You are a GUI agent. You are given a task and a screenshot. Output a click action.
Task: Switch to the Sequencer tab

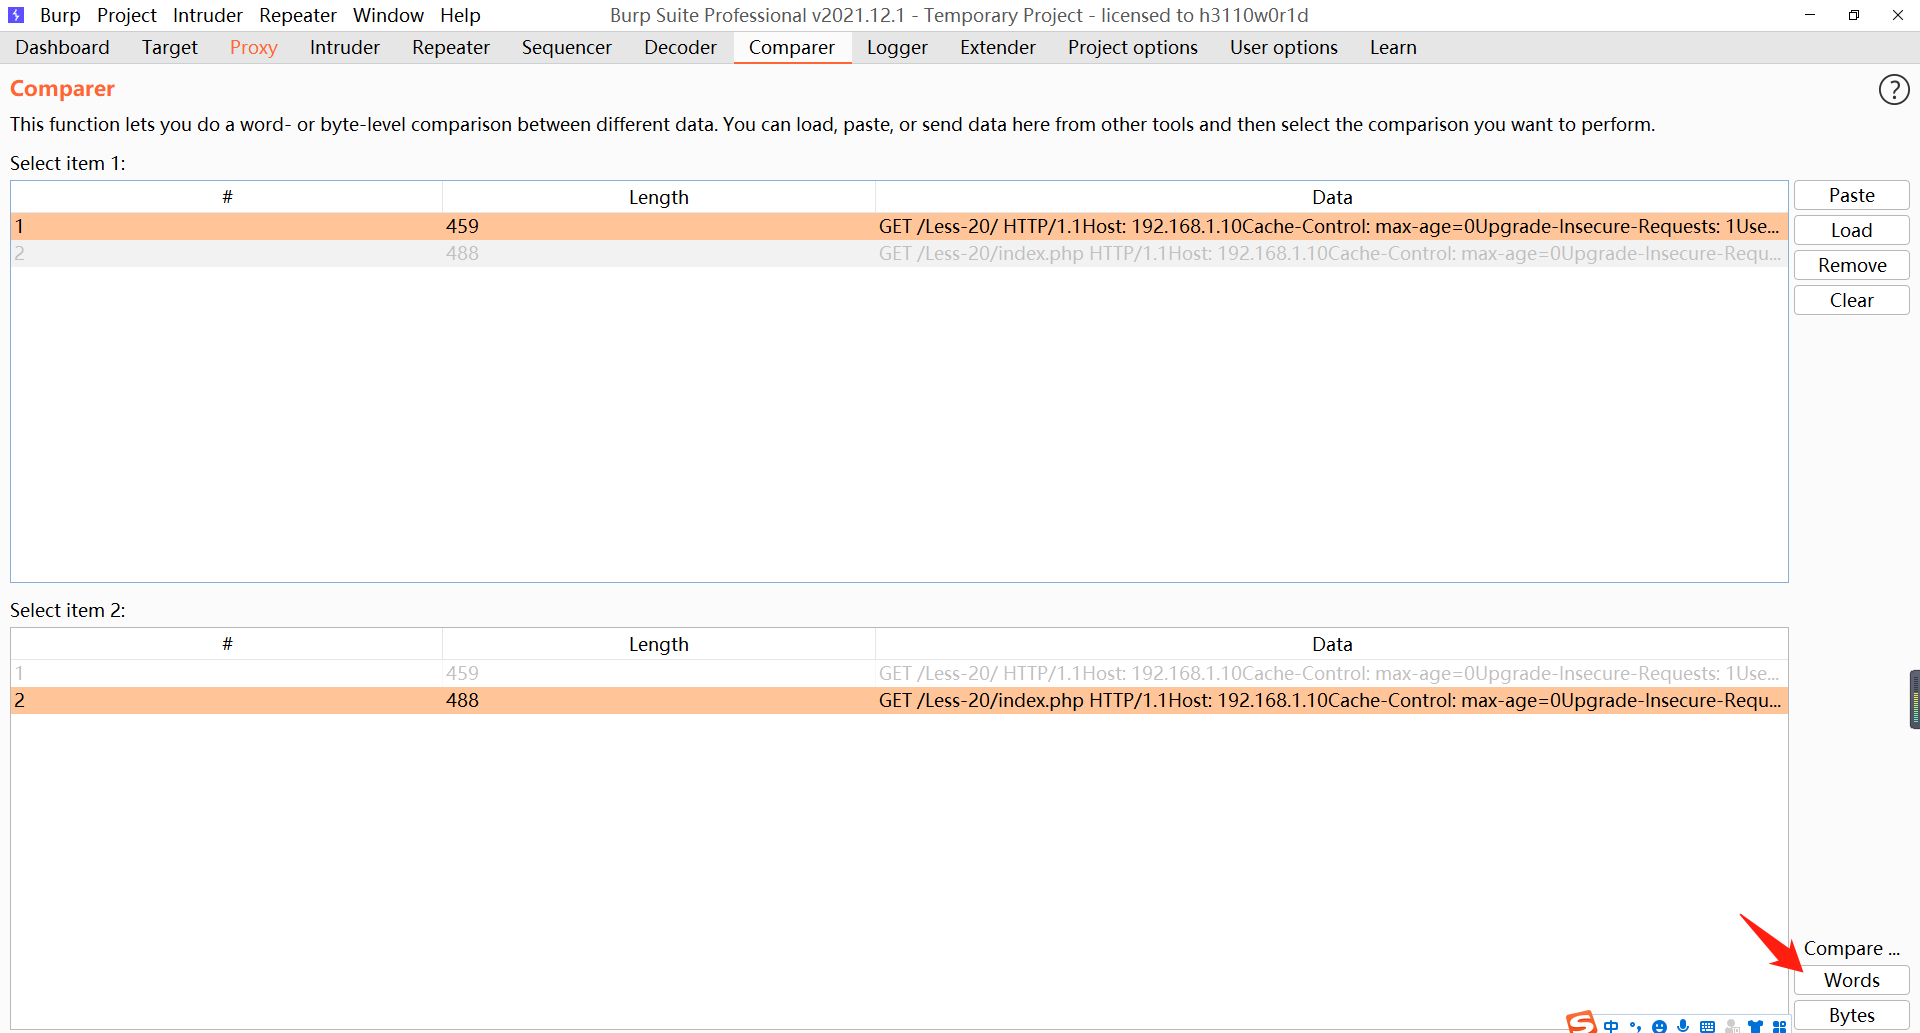click(566, 47)
